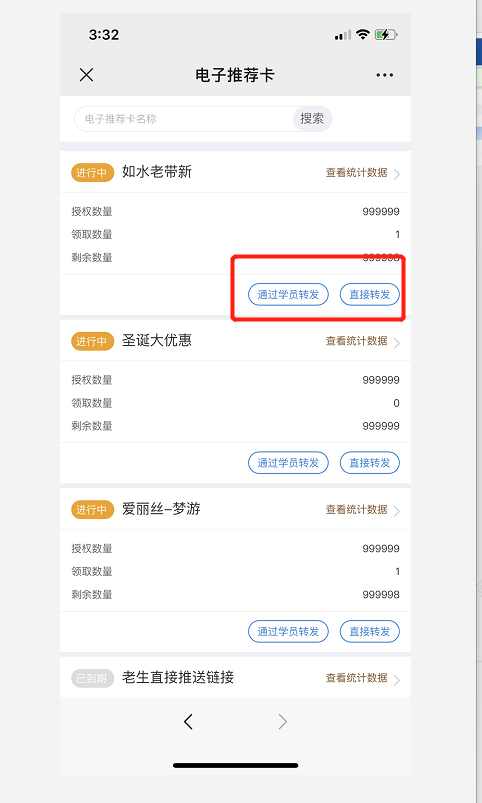This screenshot has width=482, height=803.
Task: Focus the 电子推荐卡名称 search field
Action: point(184,119)
